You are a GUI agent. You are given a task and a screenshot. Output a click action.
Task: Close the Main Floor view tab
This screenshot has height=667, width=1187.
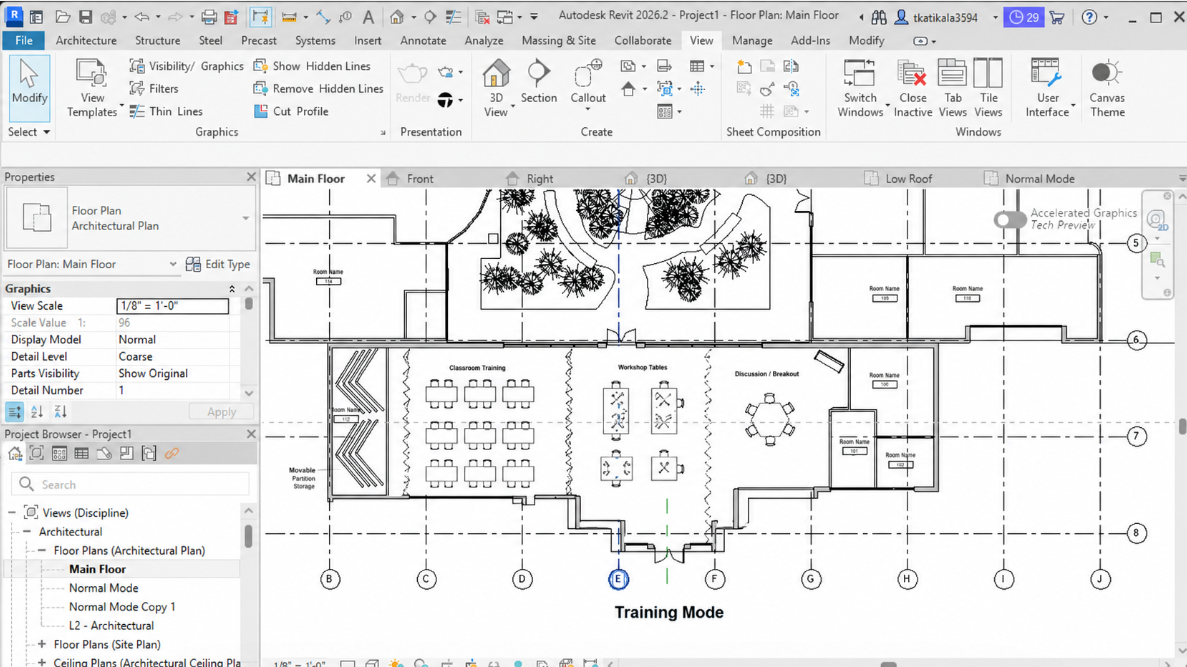371,179
